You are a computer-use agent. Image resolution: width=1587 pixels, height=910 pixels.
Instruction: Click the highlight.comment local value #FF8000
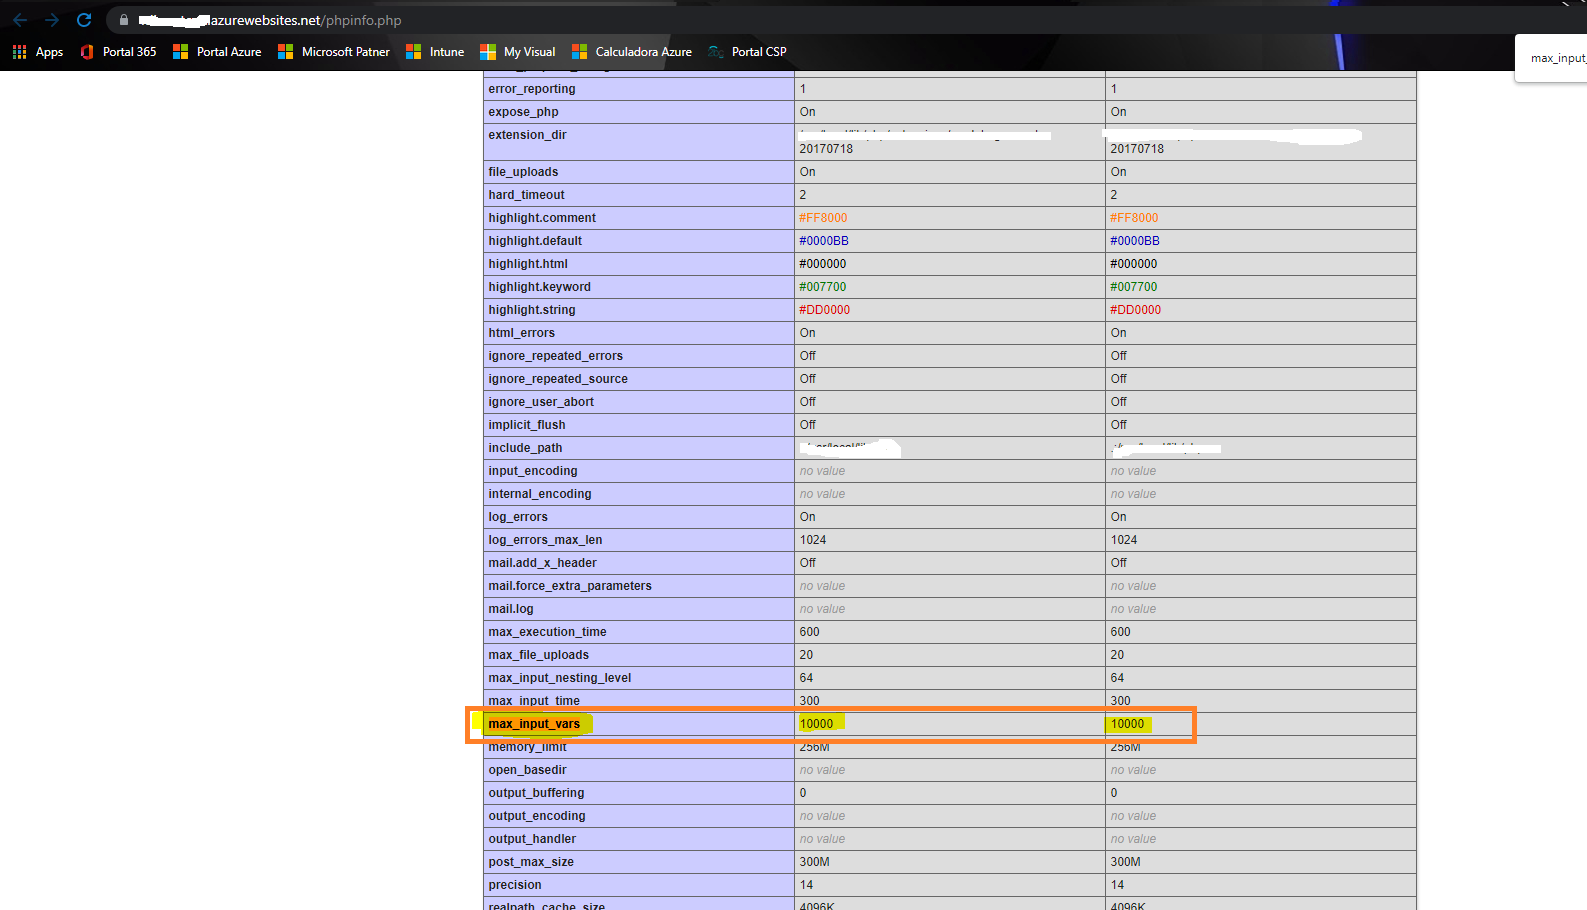[823, 218]
